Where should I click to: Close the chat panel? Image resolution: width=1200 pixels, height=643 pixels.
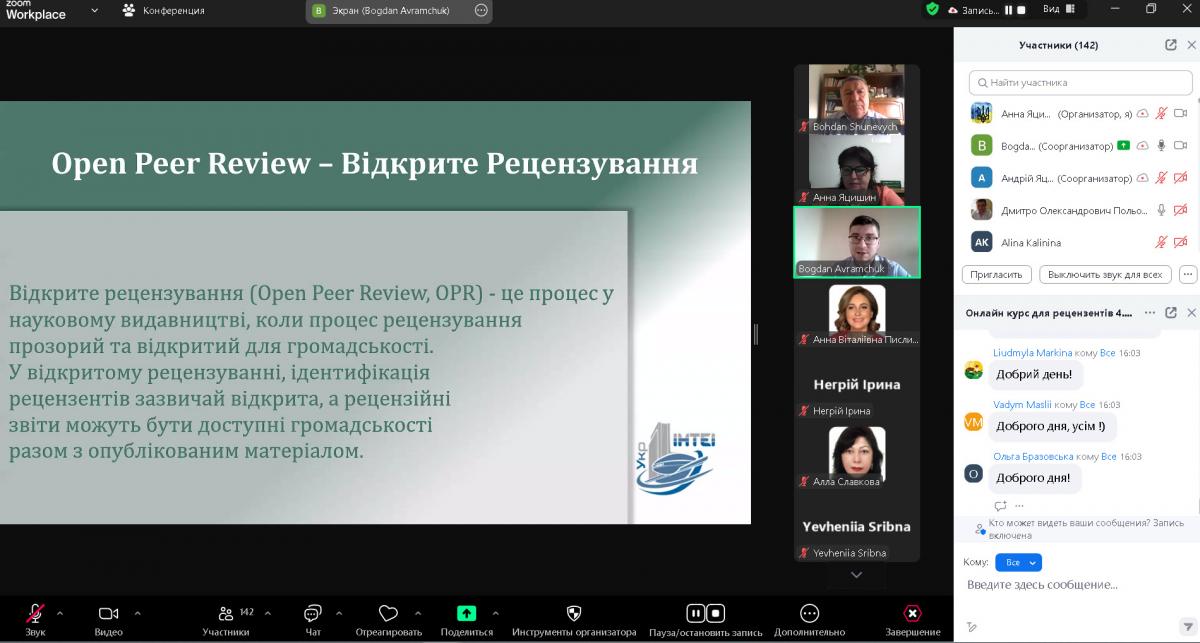click(1191, 313)
